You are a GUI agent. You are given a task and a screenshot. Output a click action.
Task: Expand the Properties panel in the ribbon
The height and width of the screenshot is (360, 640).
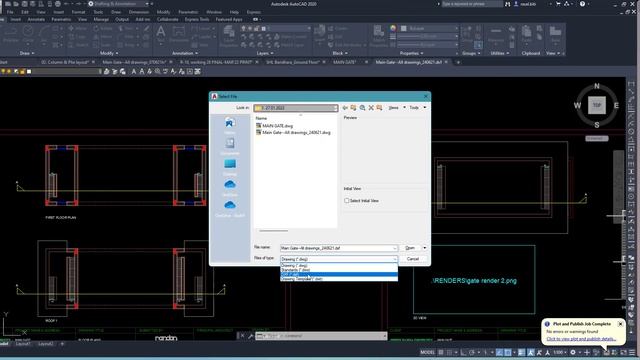[x=411, y=53]
